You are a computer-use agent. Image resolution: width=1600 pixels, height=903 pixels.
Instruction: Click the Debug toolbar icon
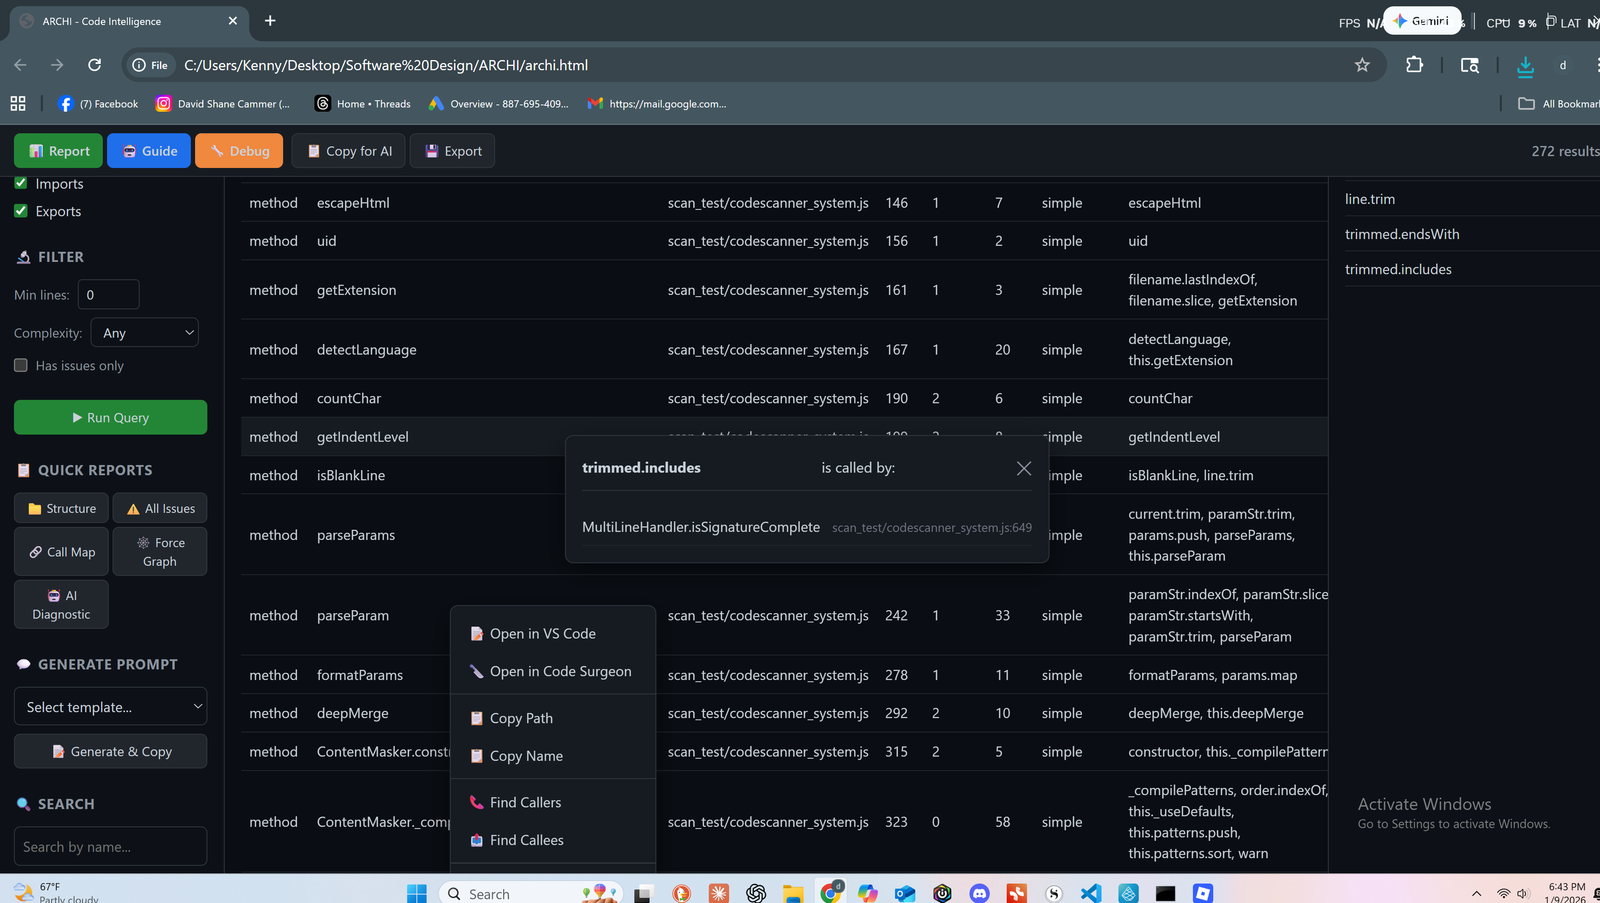pos(239,150)
